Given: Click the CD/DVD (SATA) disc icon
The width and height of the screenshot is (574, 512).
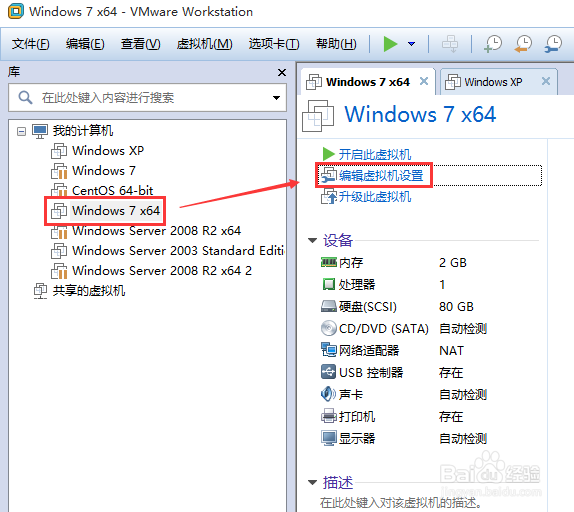Looking at the screenshot, I should coord(328,328).
